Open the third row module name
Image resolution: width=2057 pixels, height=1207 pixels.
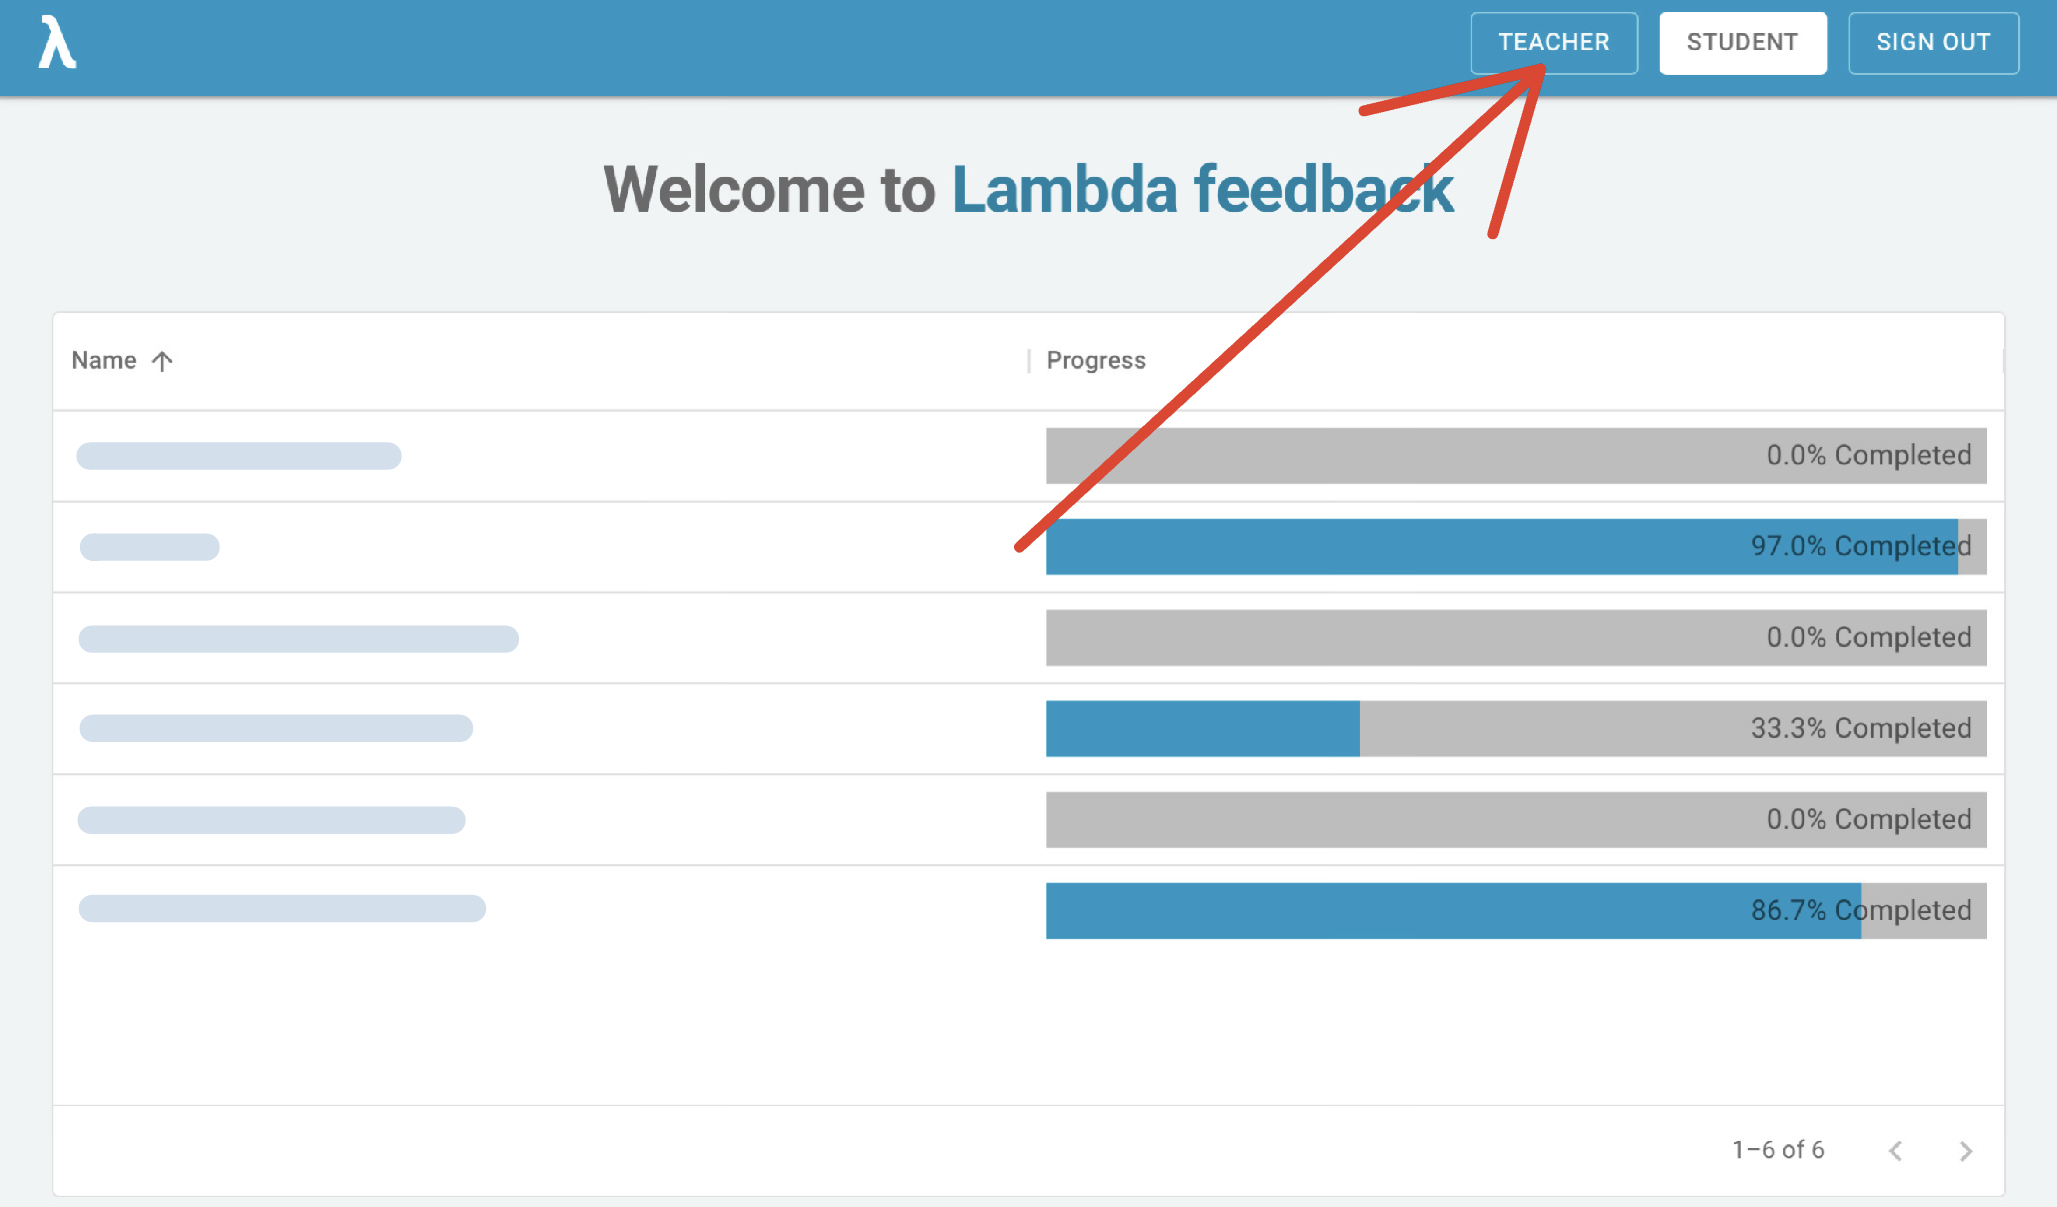click(298, 639)
